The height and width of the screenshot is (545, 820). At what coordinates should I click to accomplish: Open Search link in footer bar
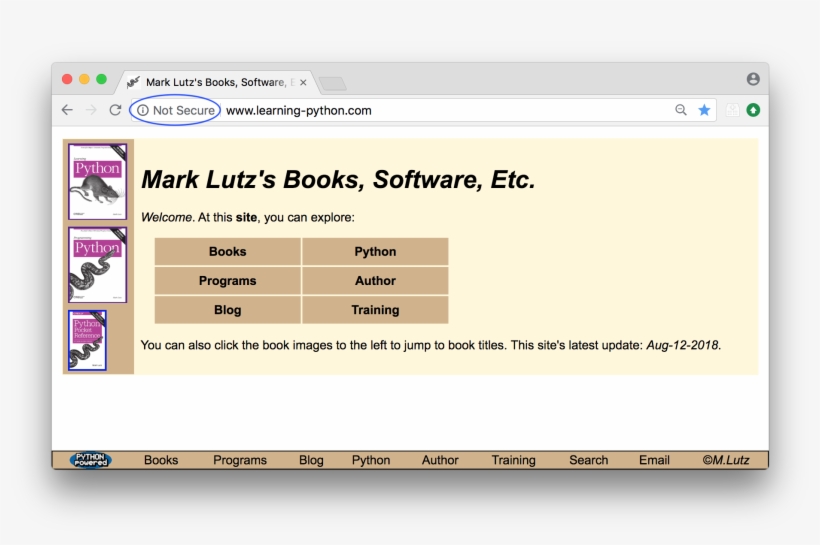coord(588,460)
